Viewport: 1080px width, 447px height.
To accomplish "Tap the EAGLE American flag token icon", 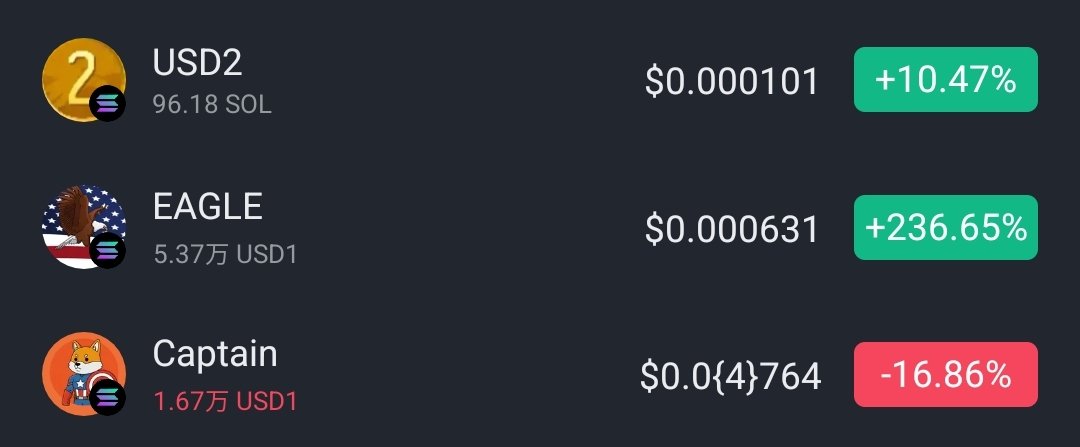I will point(83,227).
